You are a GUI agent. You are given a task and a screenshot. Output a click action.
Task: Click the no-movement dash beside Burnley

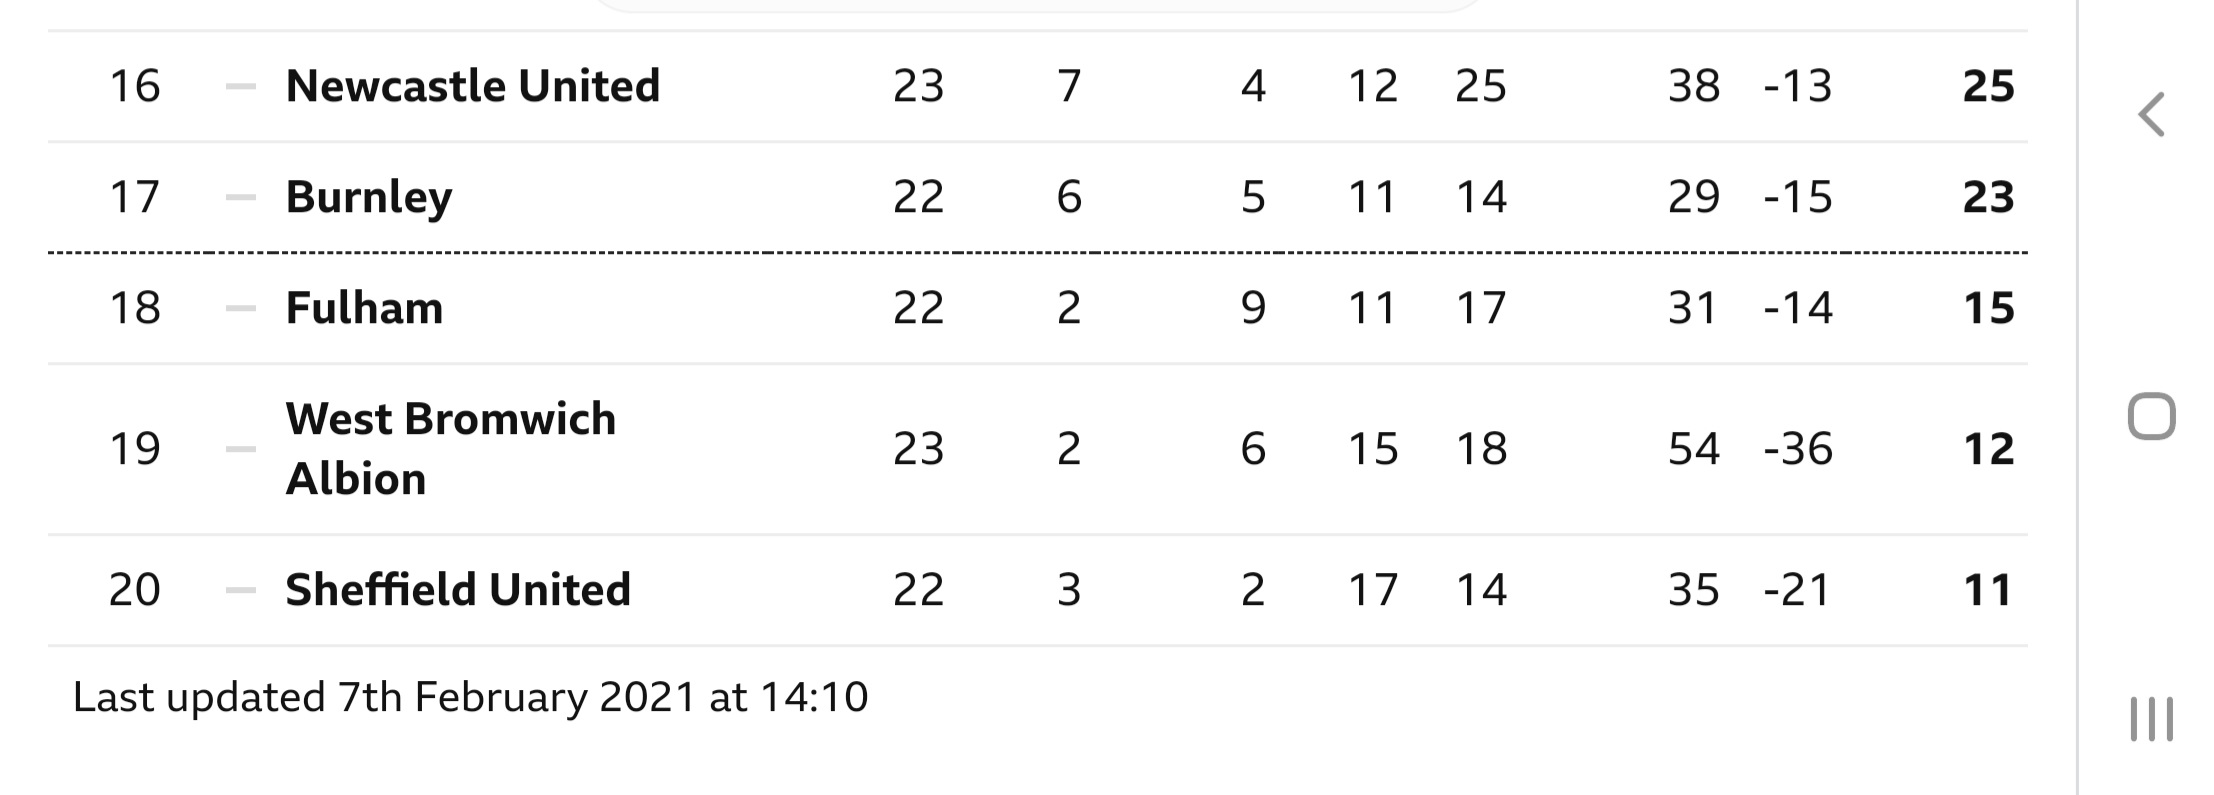[x=241, y=197]
